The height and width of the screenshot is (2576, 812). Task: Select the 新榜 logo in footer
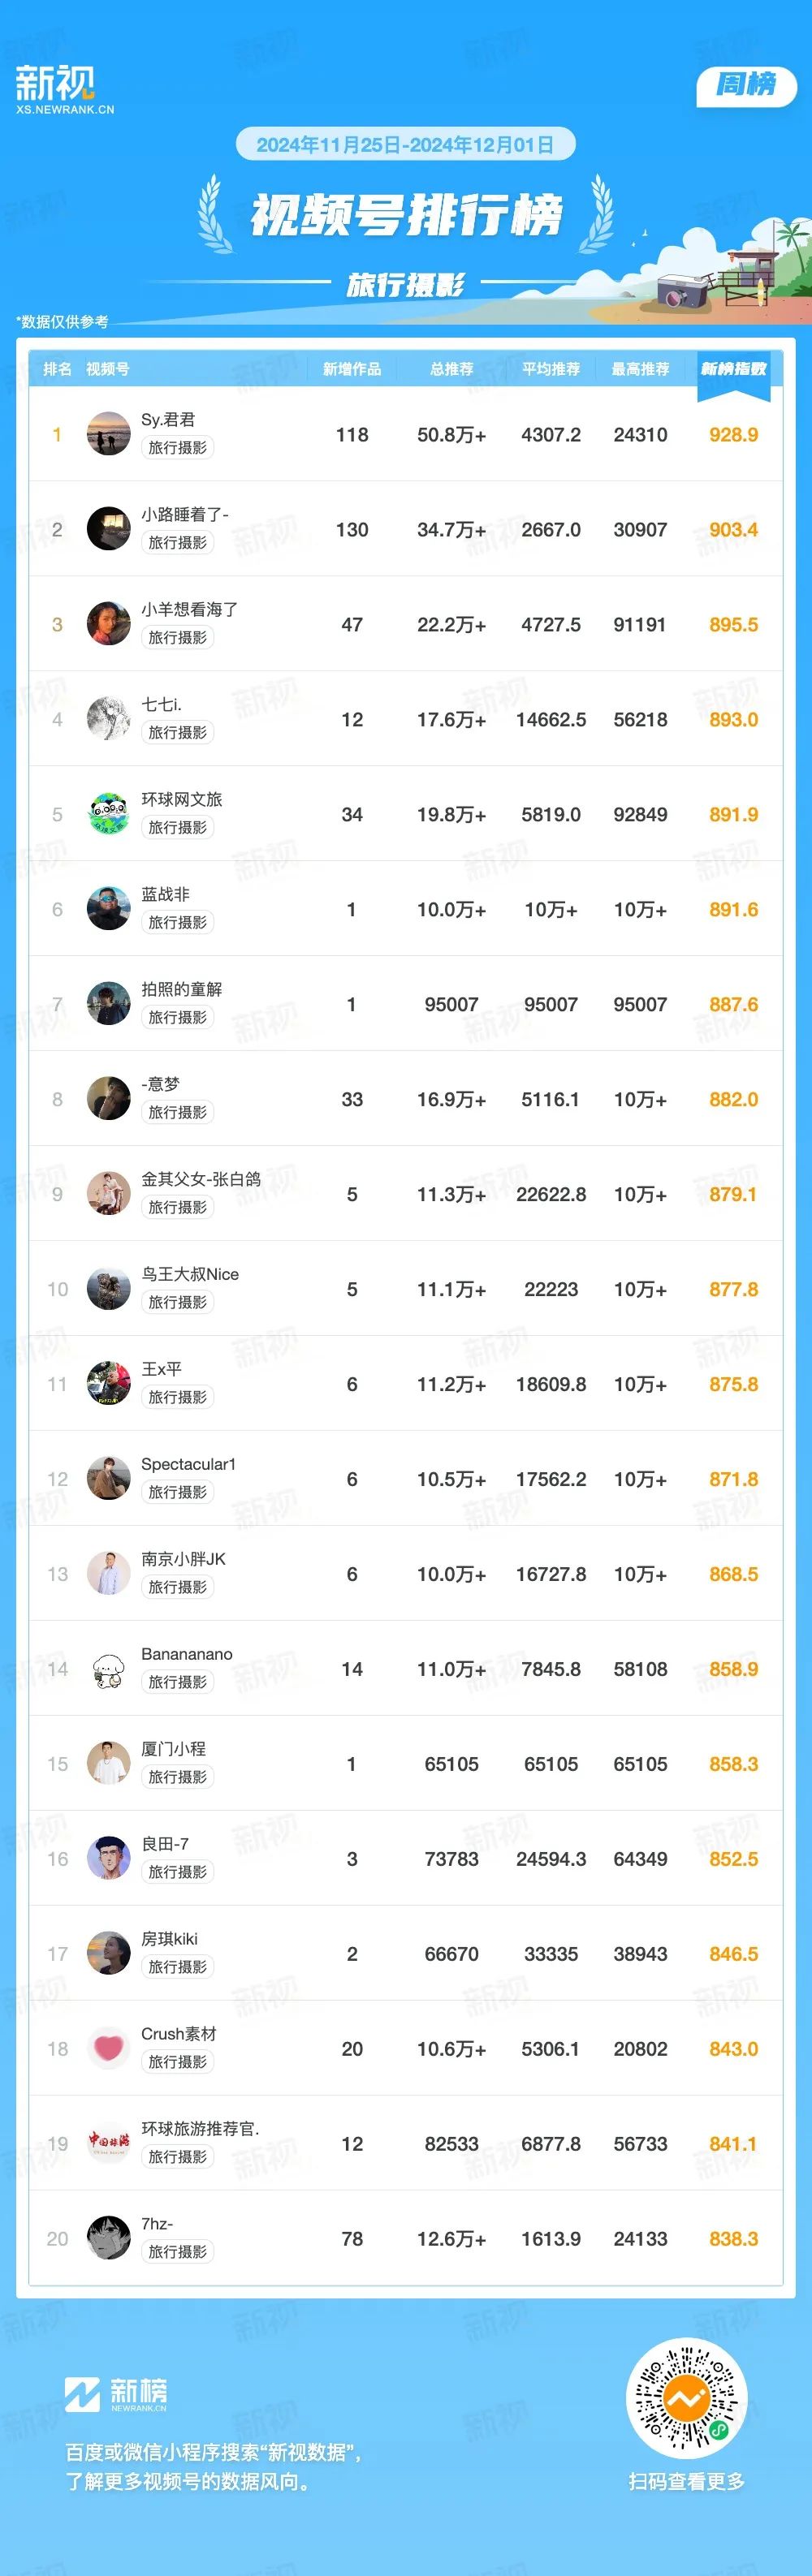(116, 2395)
